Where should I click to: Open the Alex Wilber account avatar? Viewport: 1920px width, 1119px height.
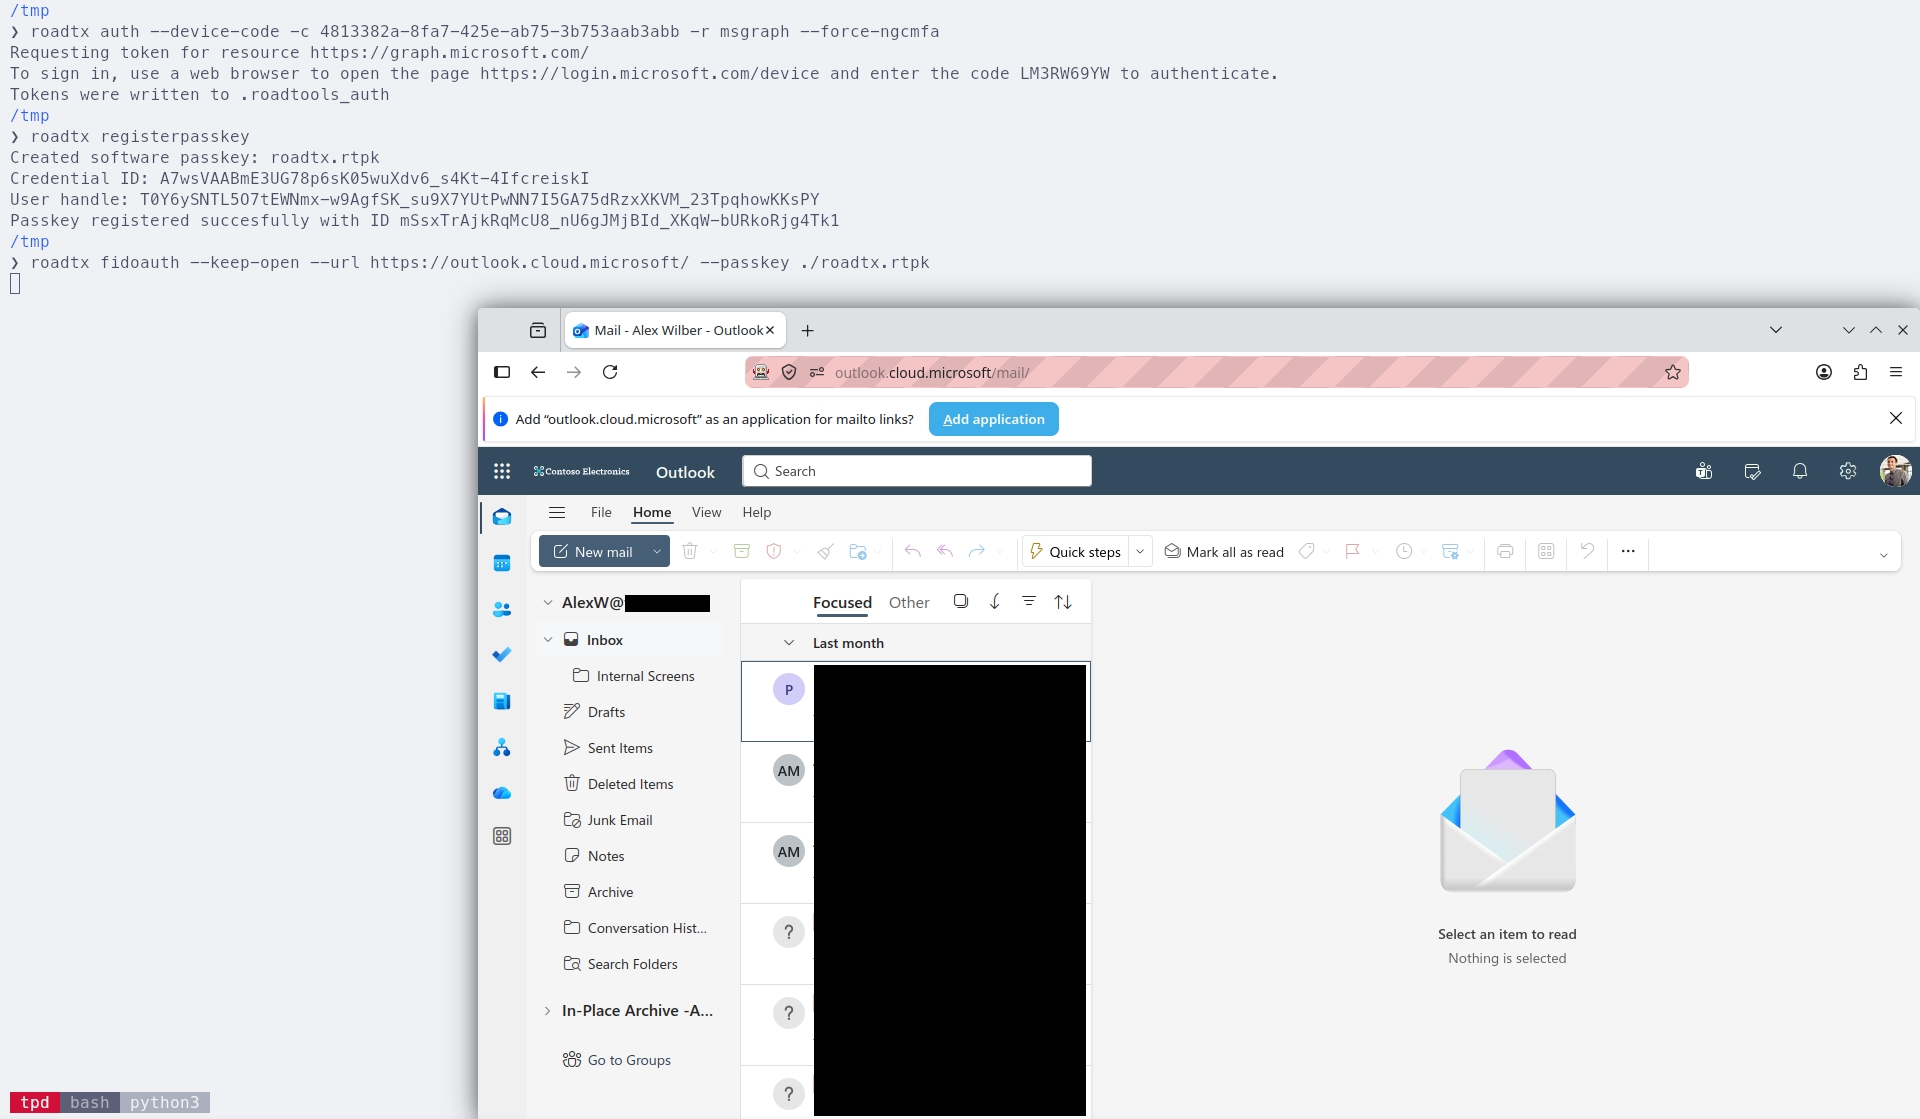tap(1895, 471)
